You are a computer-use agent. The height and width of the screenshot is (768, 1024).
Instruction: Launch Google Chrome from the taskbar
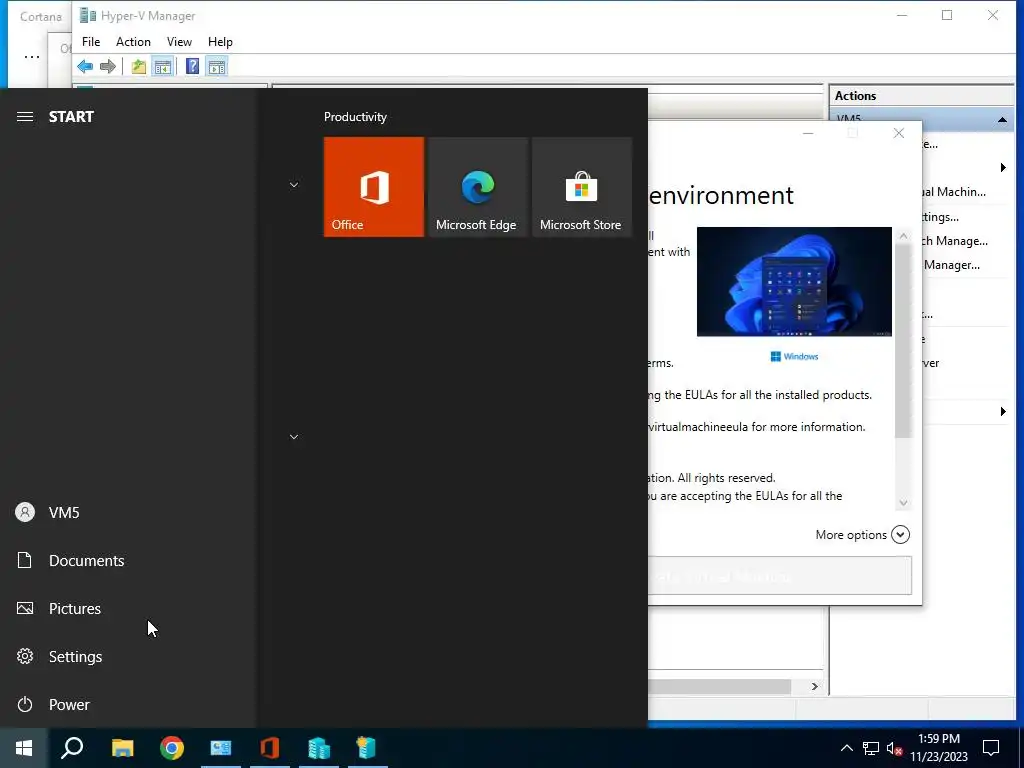point(172,748)
